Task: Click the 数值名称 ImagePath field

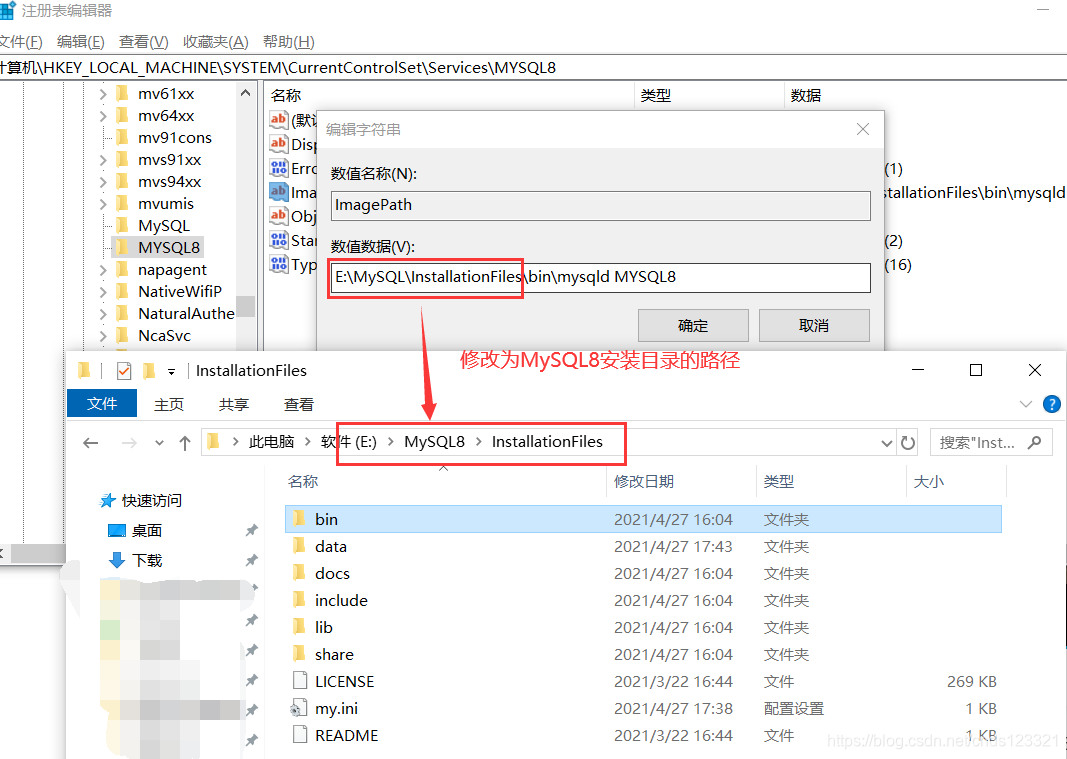Action: point(600,206)
